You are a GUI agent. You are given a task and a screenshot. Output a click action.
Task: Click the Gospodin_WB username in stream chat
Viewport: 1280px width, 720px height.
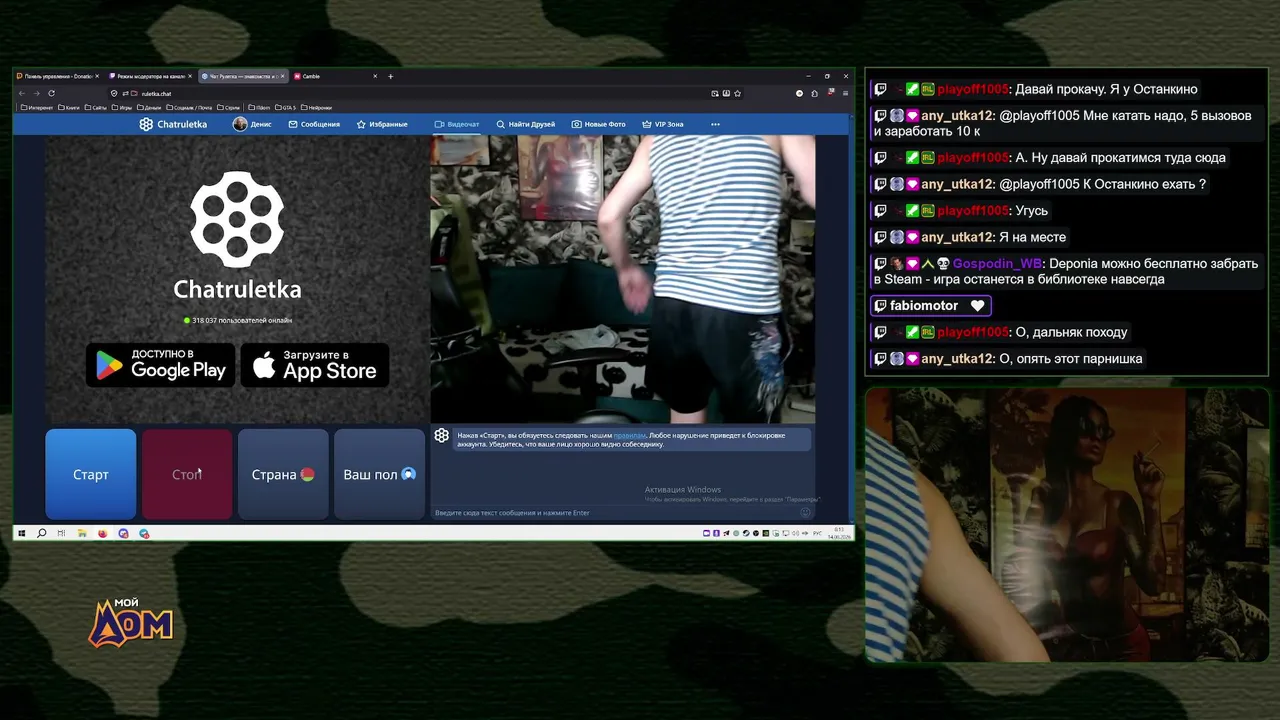coord(997,264)
